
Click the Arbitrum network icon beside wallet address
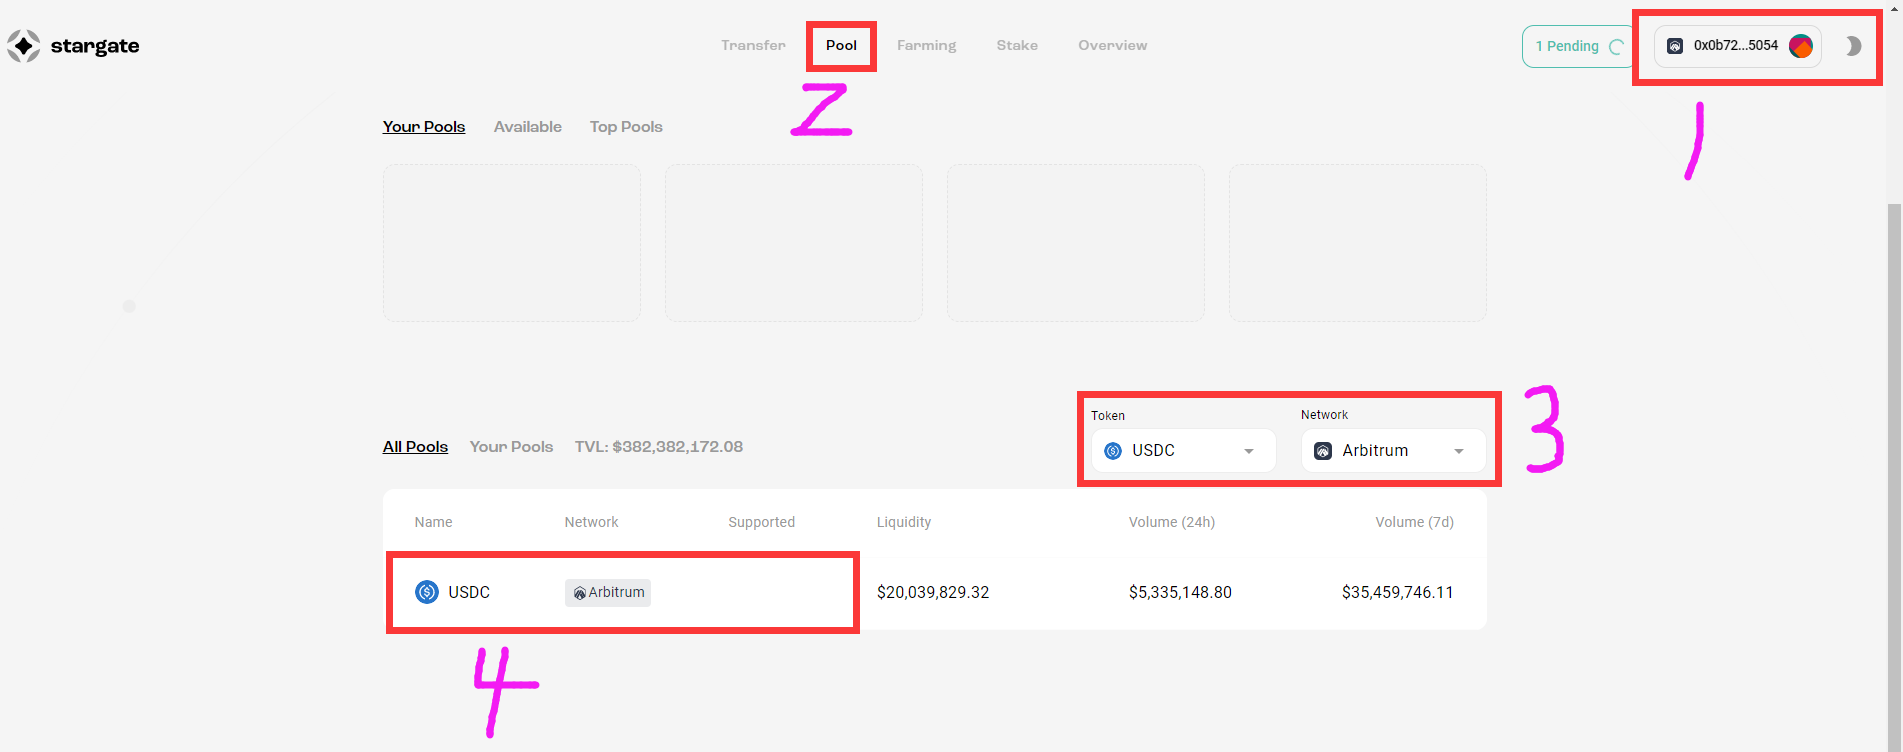point(1675,46)
